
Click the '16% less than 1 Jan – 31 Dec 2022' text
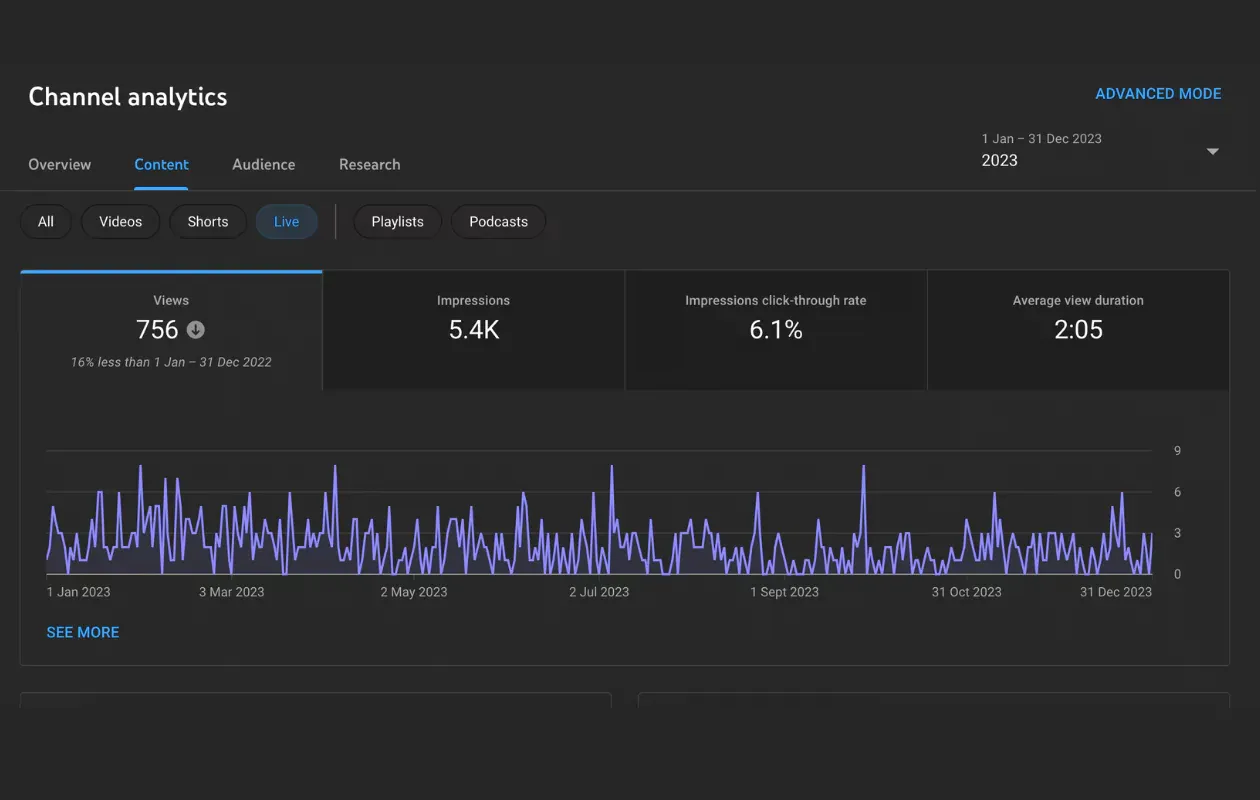coord(171,362)
